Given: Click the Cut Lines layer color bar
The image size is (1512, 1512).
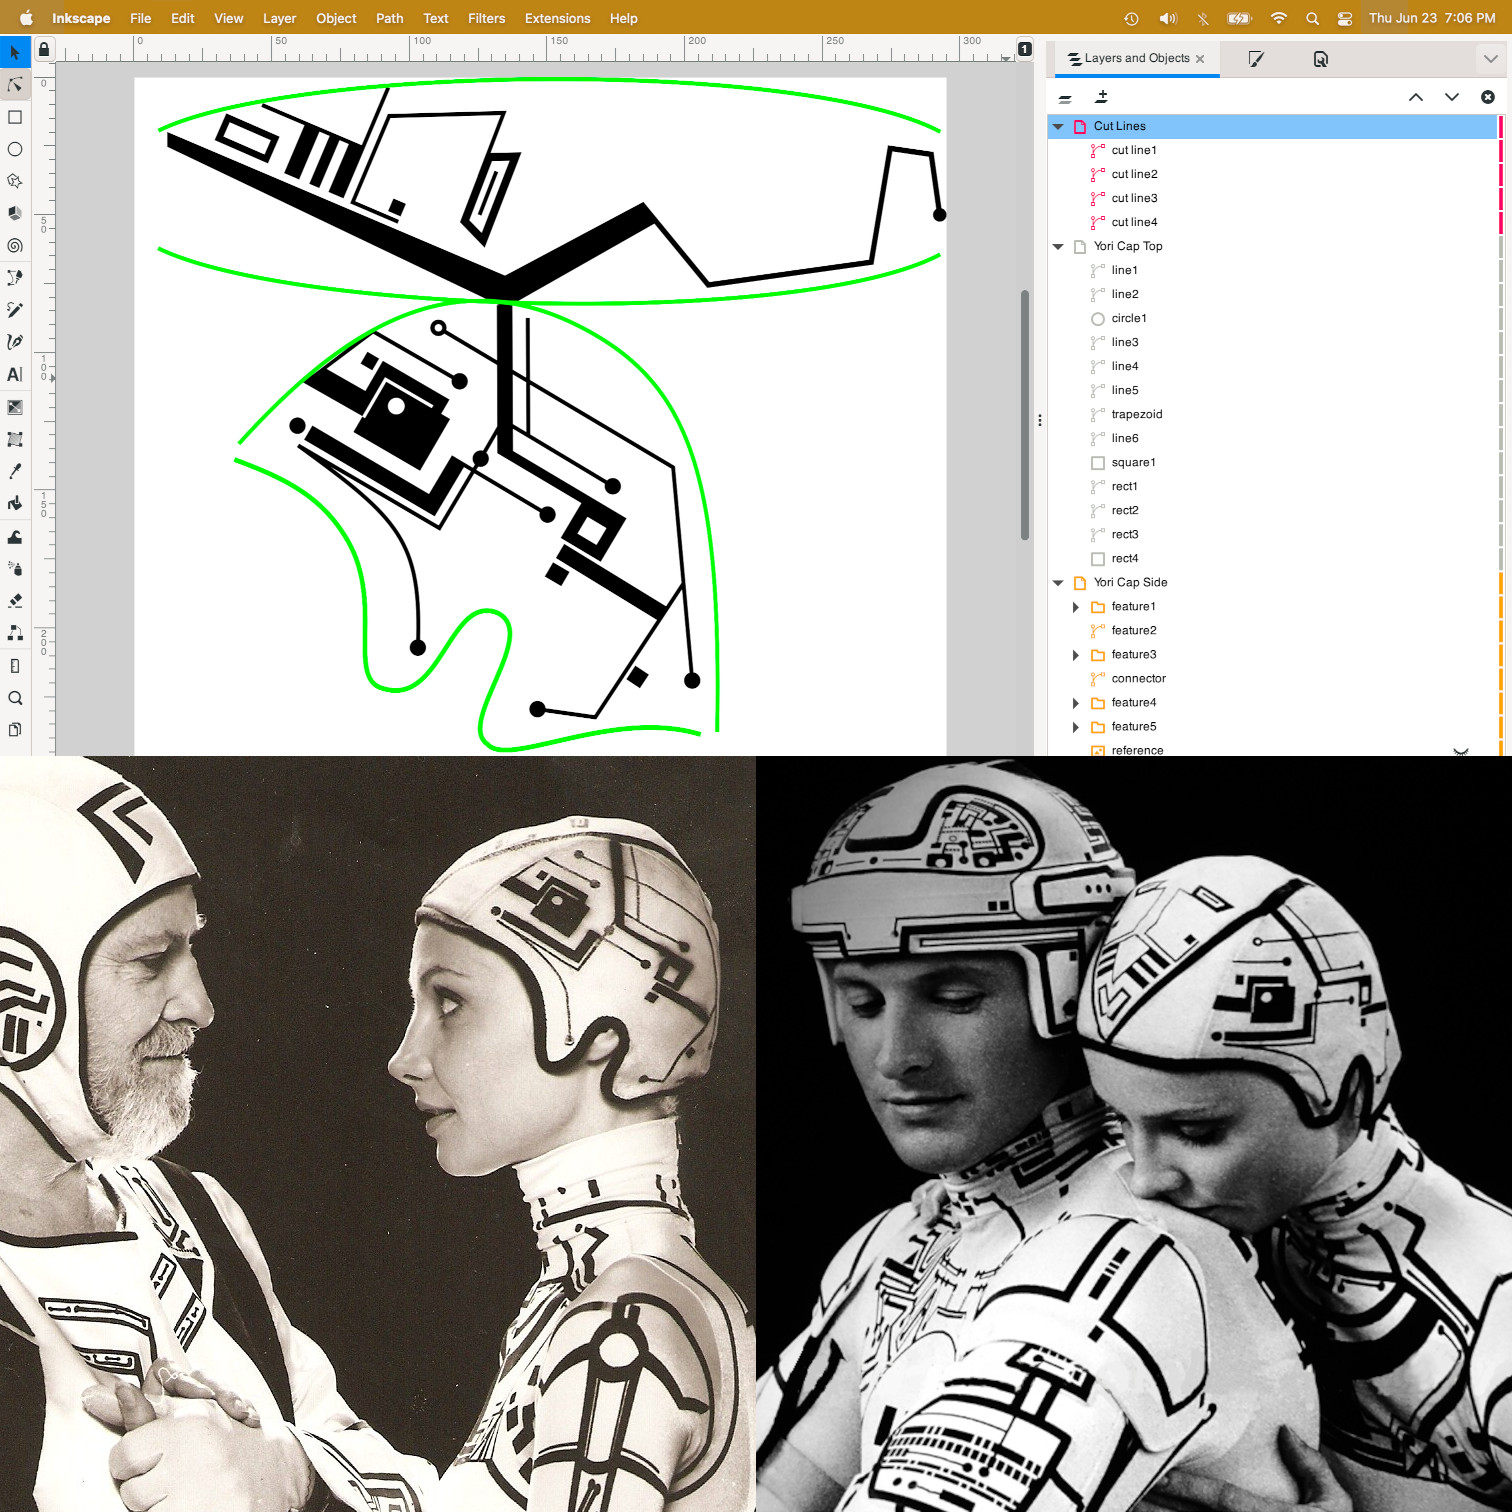Looking at the screenshot, I should click(x=1500, y=127).
